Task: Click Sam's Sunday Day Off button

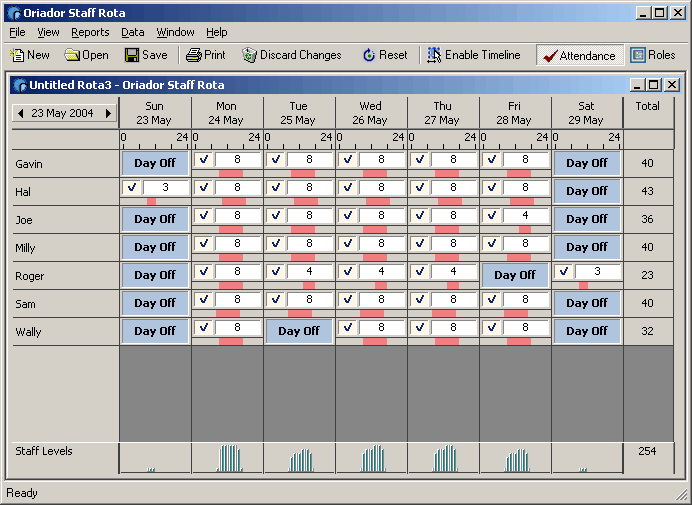Action: pyautogui.click(x=155, y=303)
